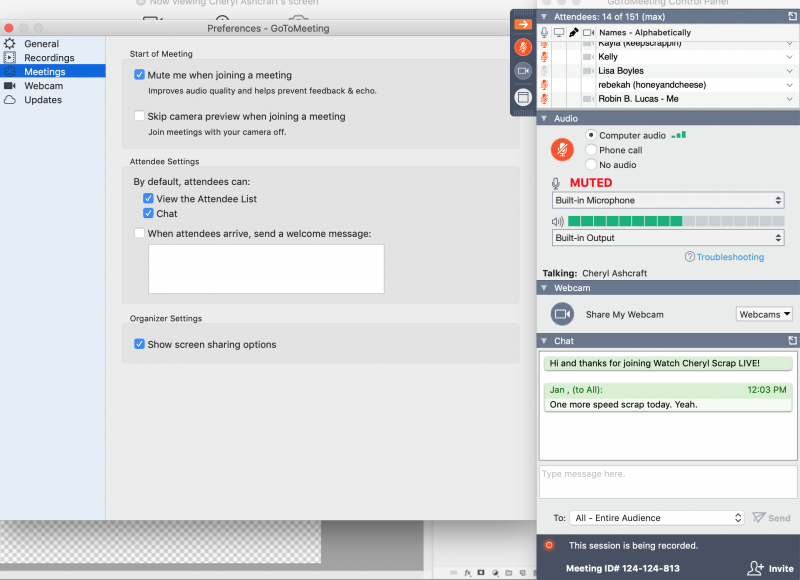This screenshot has width=800, height=580.
Task: Click the General gear icon in sidebar
Action: tap(10, 44)
